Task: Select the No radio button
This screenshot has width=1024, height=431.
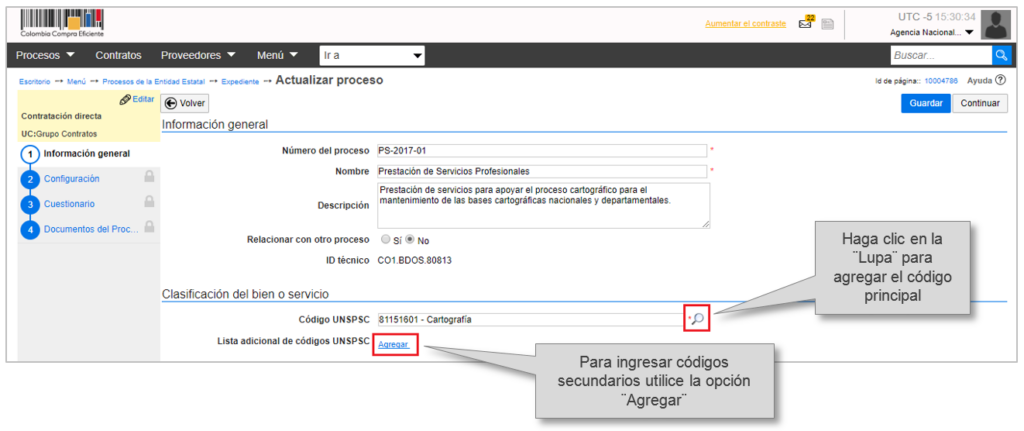Action: coord(410,240)
